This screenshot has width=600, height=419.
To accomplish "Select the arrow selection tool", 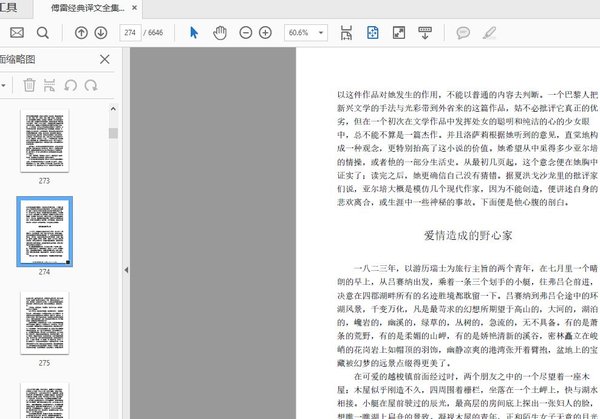I will click(x=194, y=33).
